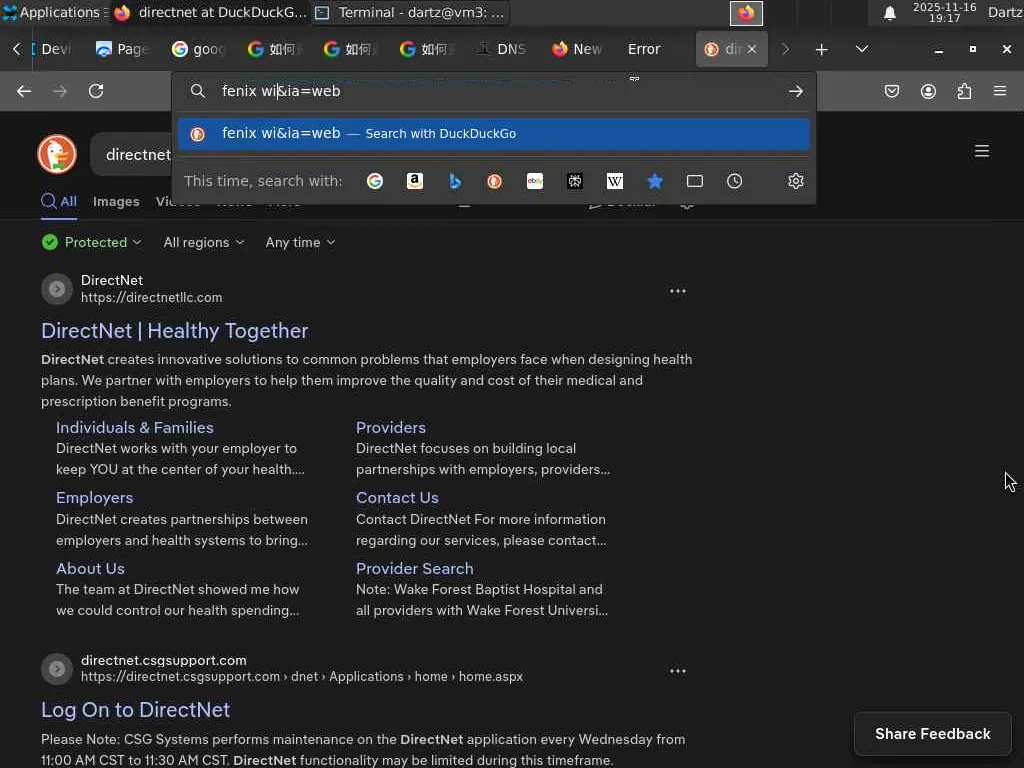1024x768 pixels.
Task: Search this time with eBay
Action: (x=535, y=181)
